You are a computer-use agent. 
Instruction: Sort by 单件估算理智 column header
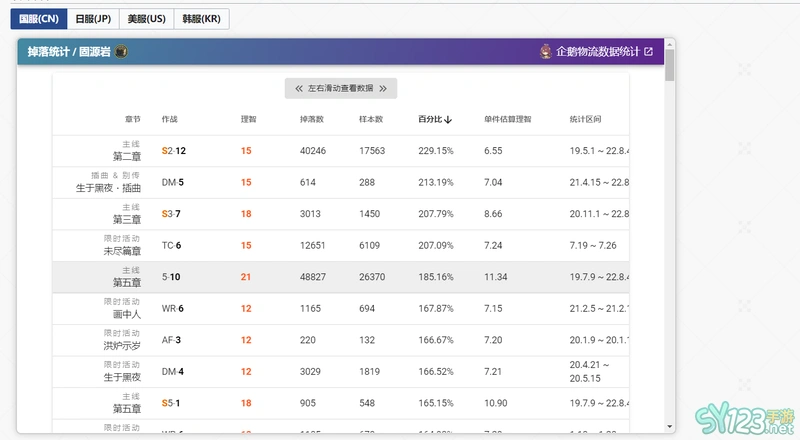click(507, 120)
